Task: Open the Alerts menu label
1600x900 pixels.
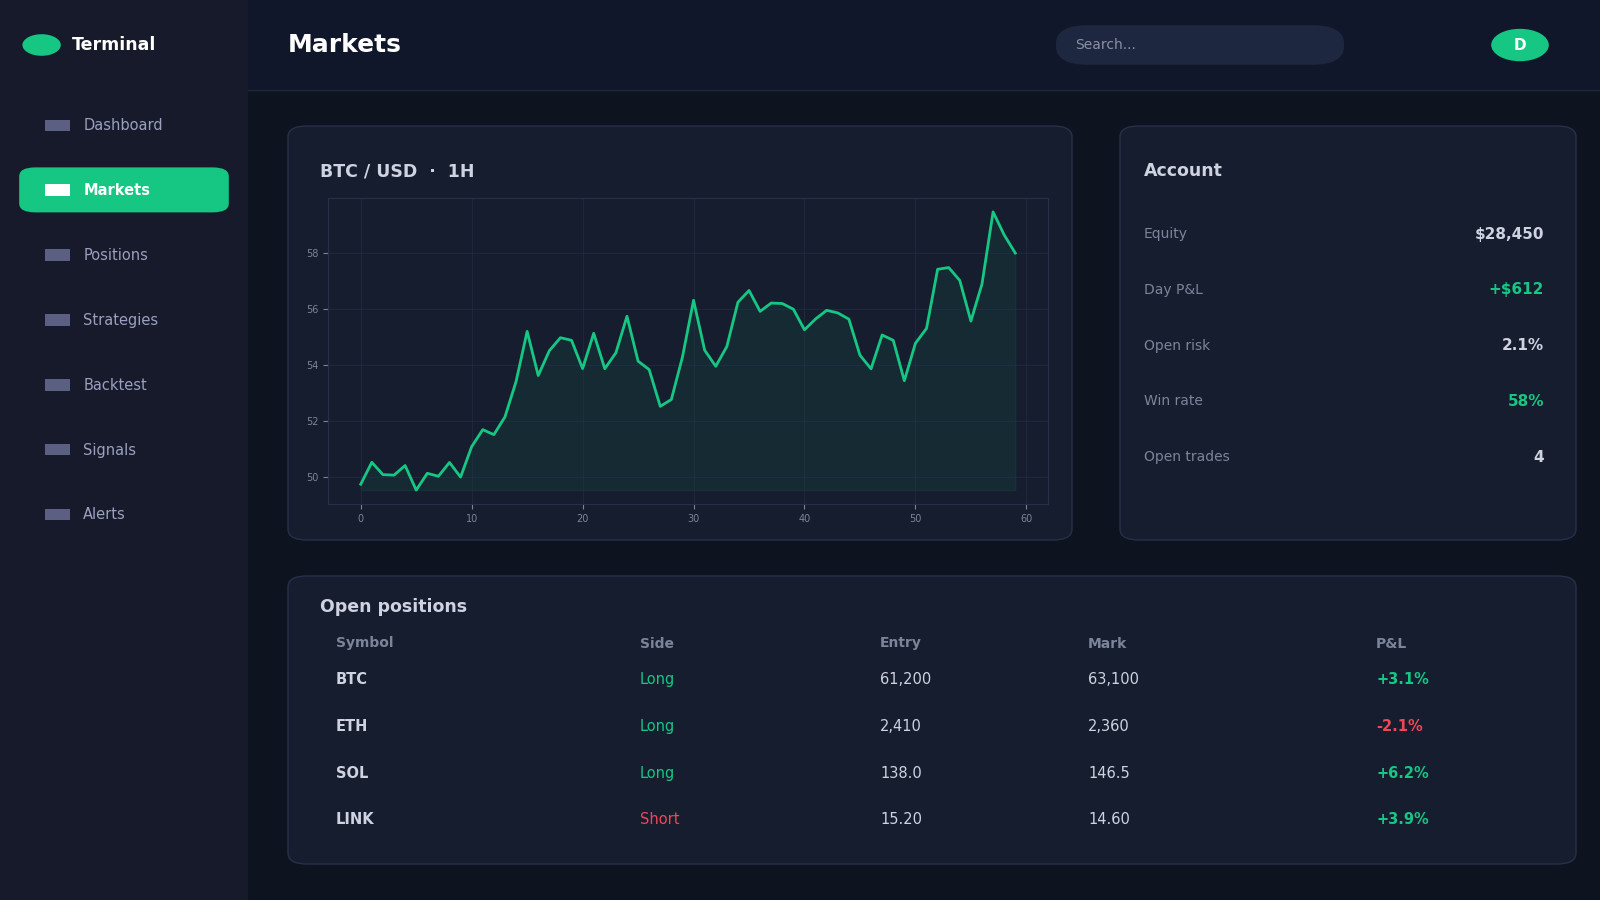Action: 104,515
